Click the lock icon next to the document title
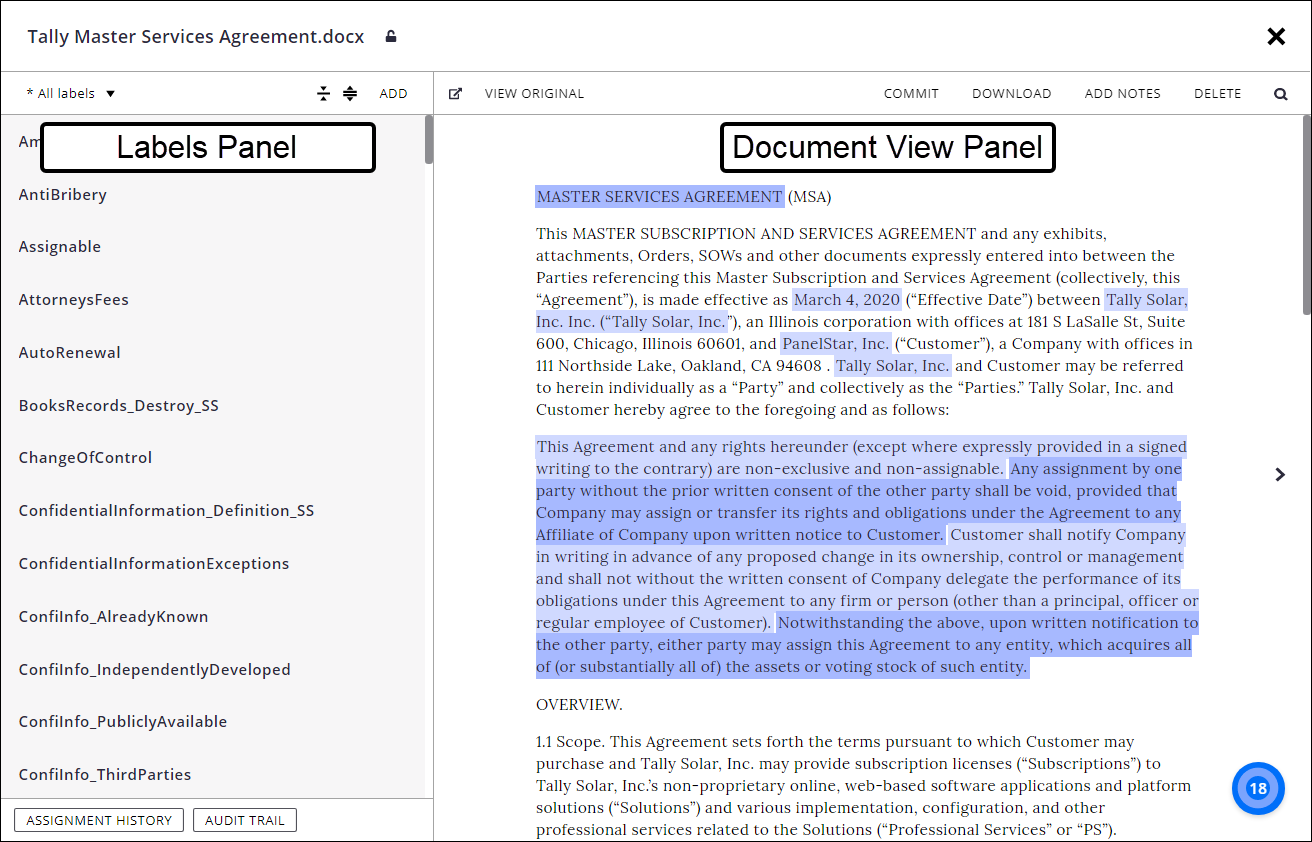Image resolution: width=1312 pixels, height=842 pixels. pyautogui.click(x=390, y=36)
